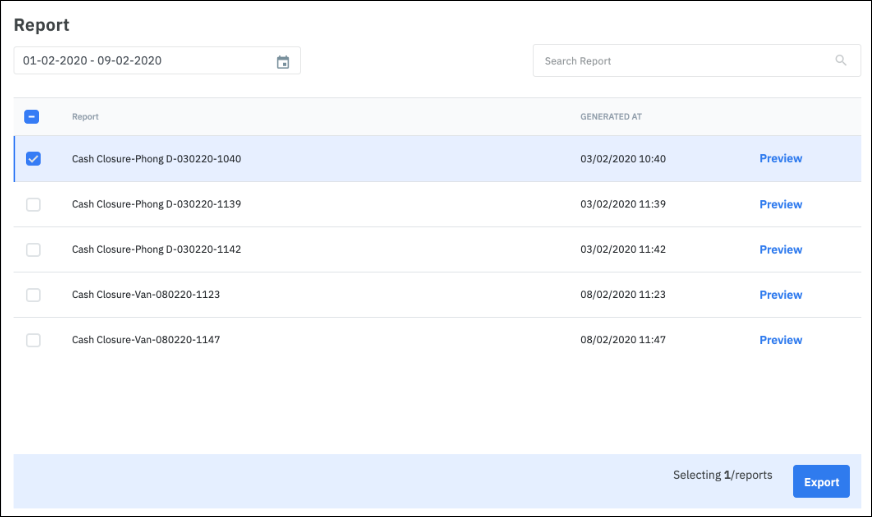This screenshot has height=517, width=872.
Task: Toggle the select-all header checkbox
Action: tap(32, 117)
